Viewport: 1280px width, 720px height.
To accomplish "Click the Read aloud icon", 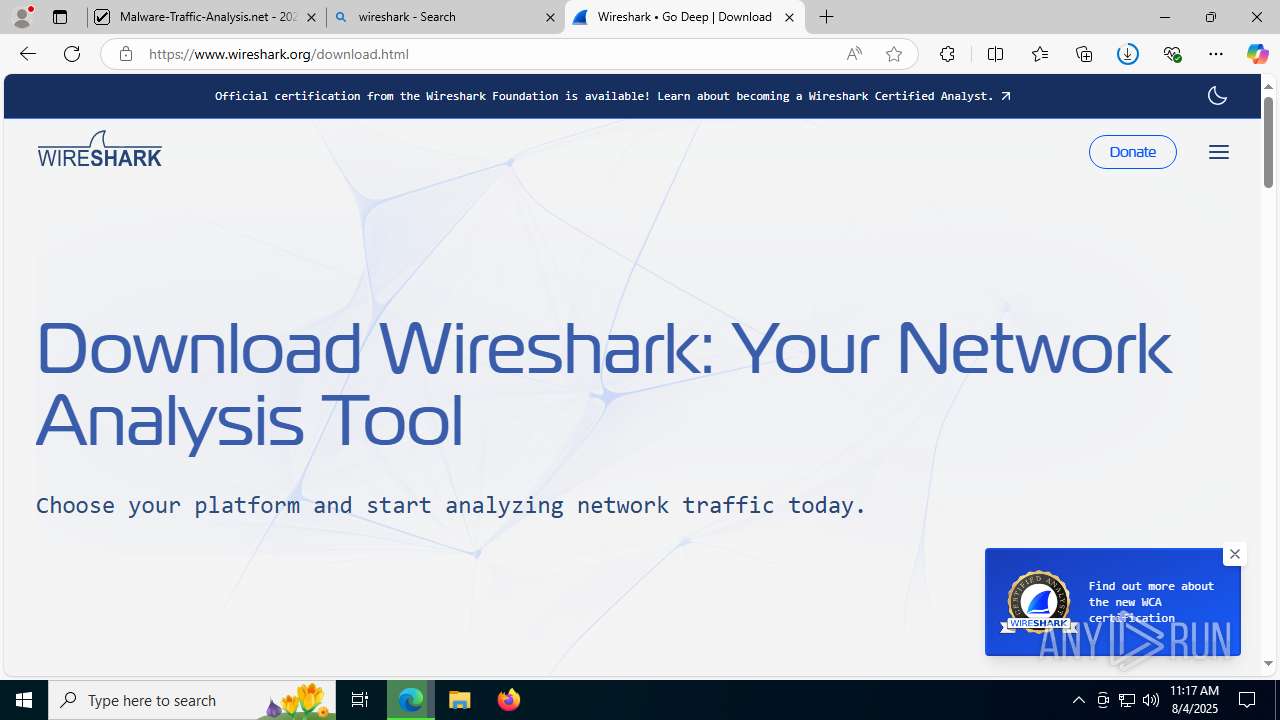I will [x=854, y=54].
